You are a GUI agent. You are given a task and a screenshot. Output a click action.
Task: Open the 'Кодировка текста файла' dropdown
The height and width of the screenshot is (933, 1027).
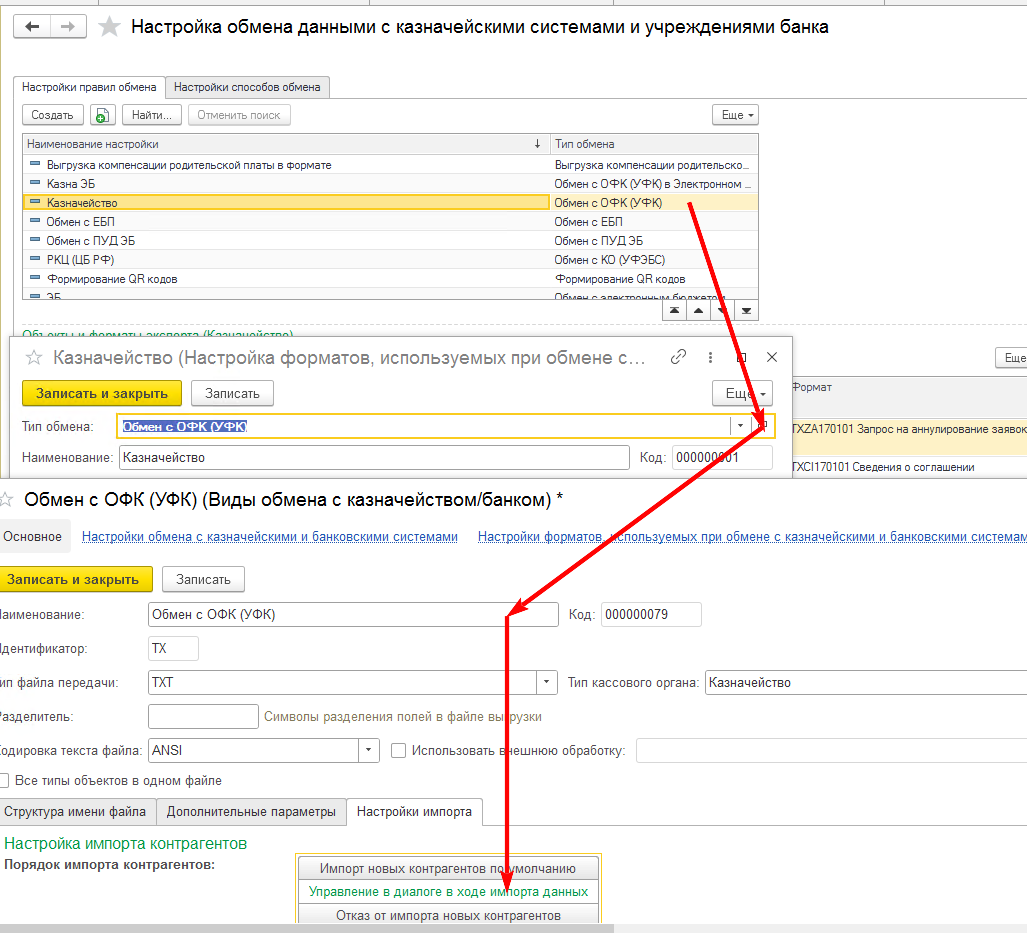[369, 750]
